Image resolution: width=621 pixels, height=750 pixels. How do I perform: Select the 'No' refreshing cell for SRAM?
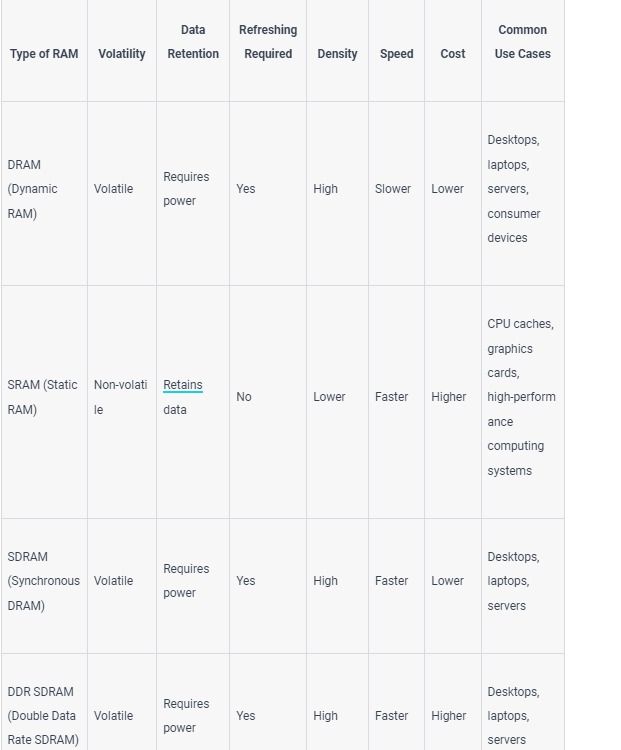click(244, 397)
